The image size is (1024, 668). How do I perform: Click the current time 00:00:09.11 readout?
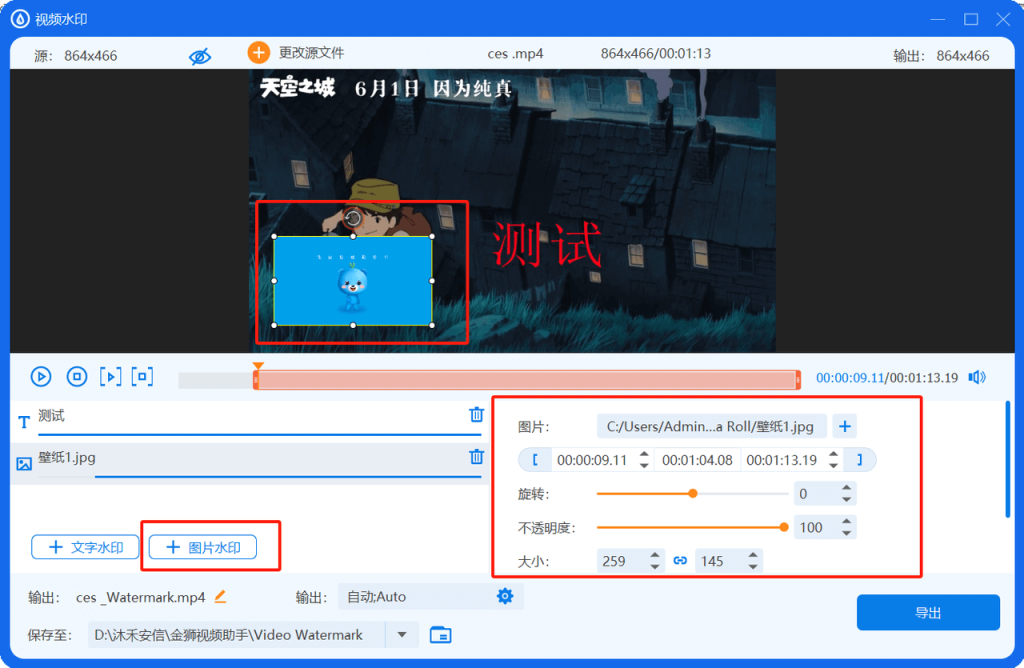(x=850, y=378)
